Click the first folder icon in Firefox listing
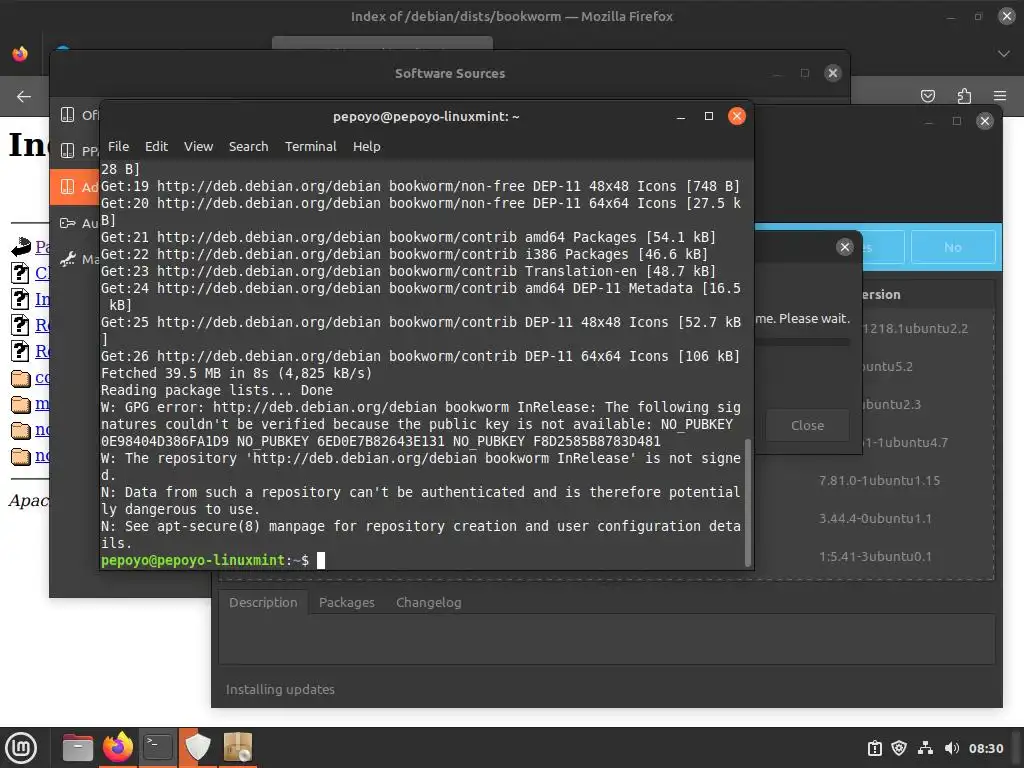Screen dimensions: 1024x768 click(21, 377)
